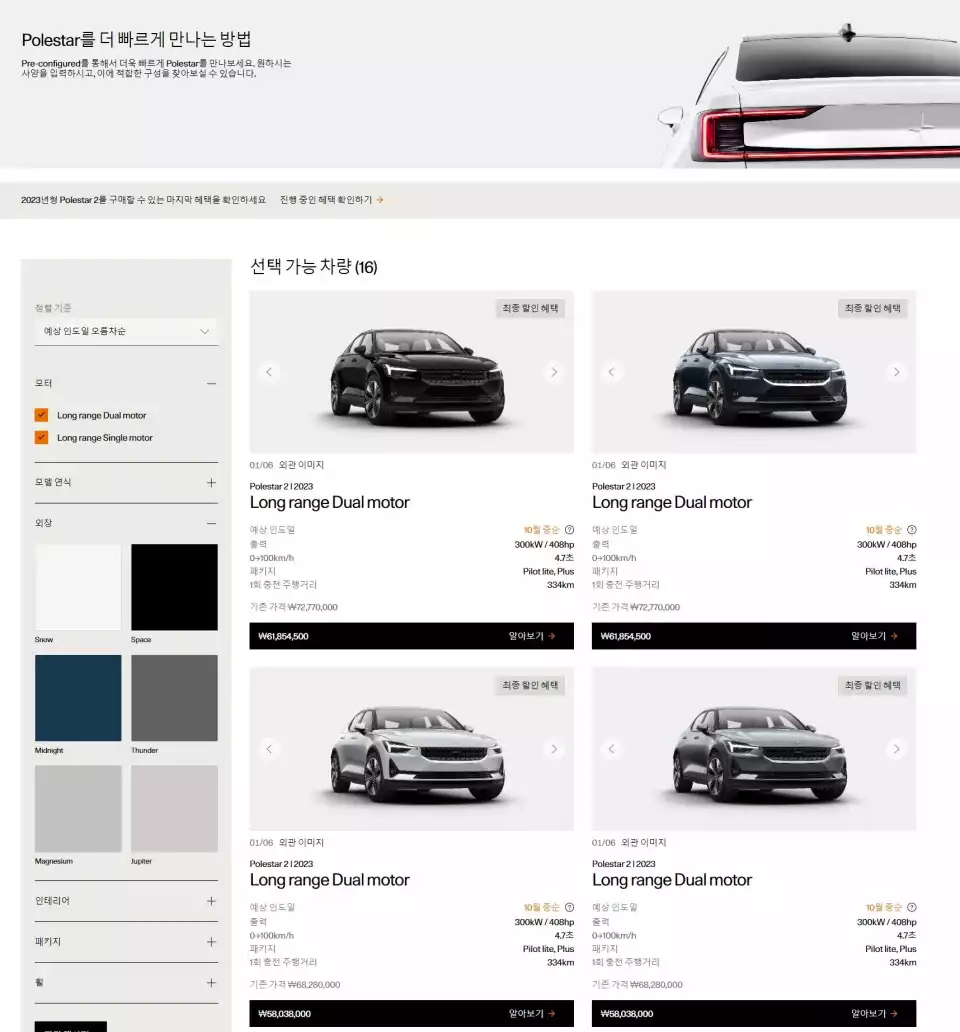The image size is (960, 1032).
Task: Open delivery date info icon on blue car card
Action: coord(912,530)
